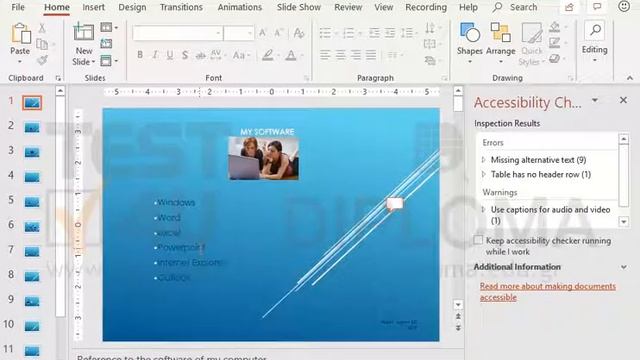Open the Arrange menu
Viewport: 640px width, 360px height.
(x=501, y=44)
